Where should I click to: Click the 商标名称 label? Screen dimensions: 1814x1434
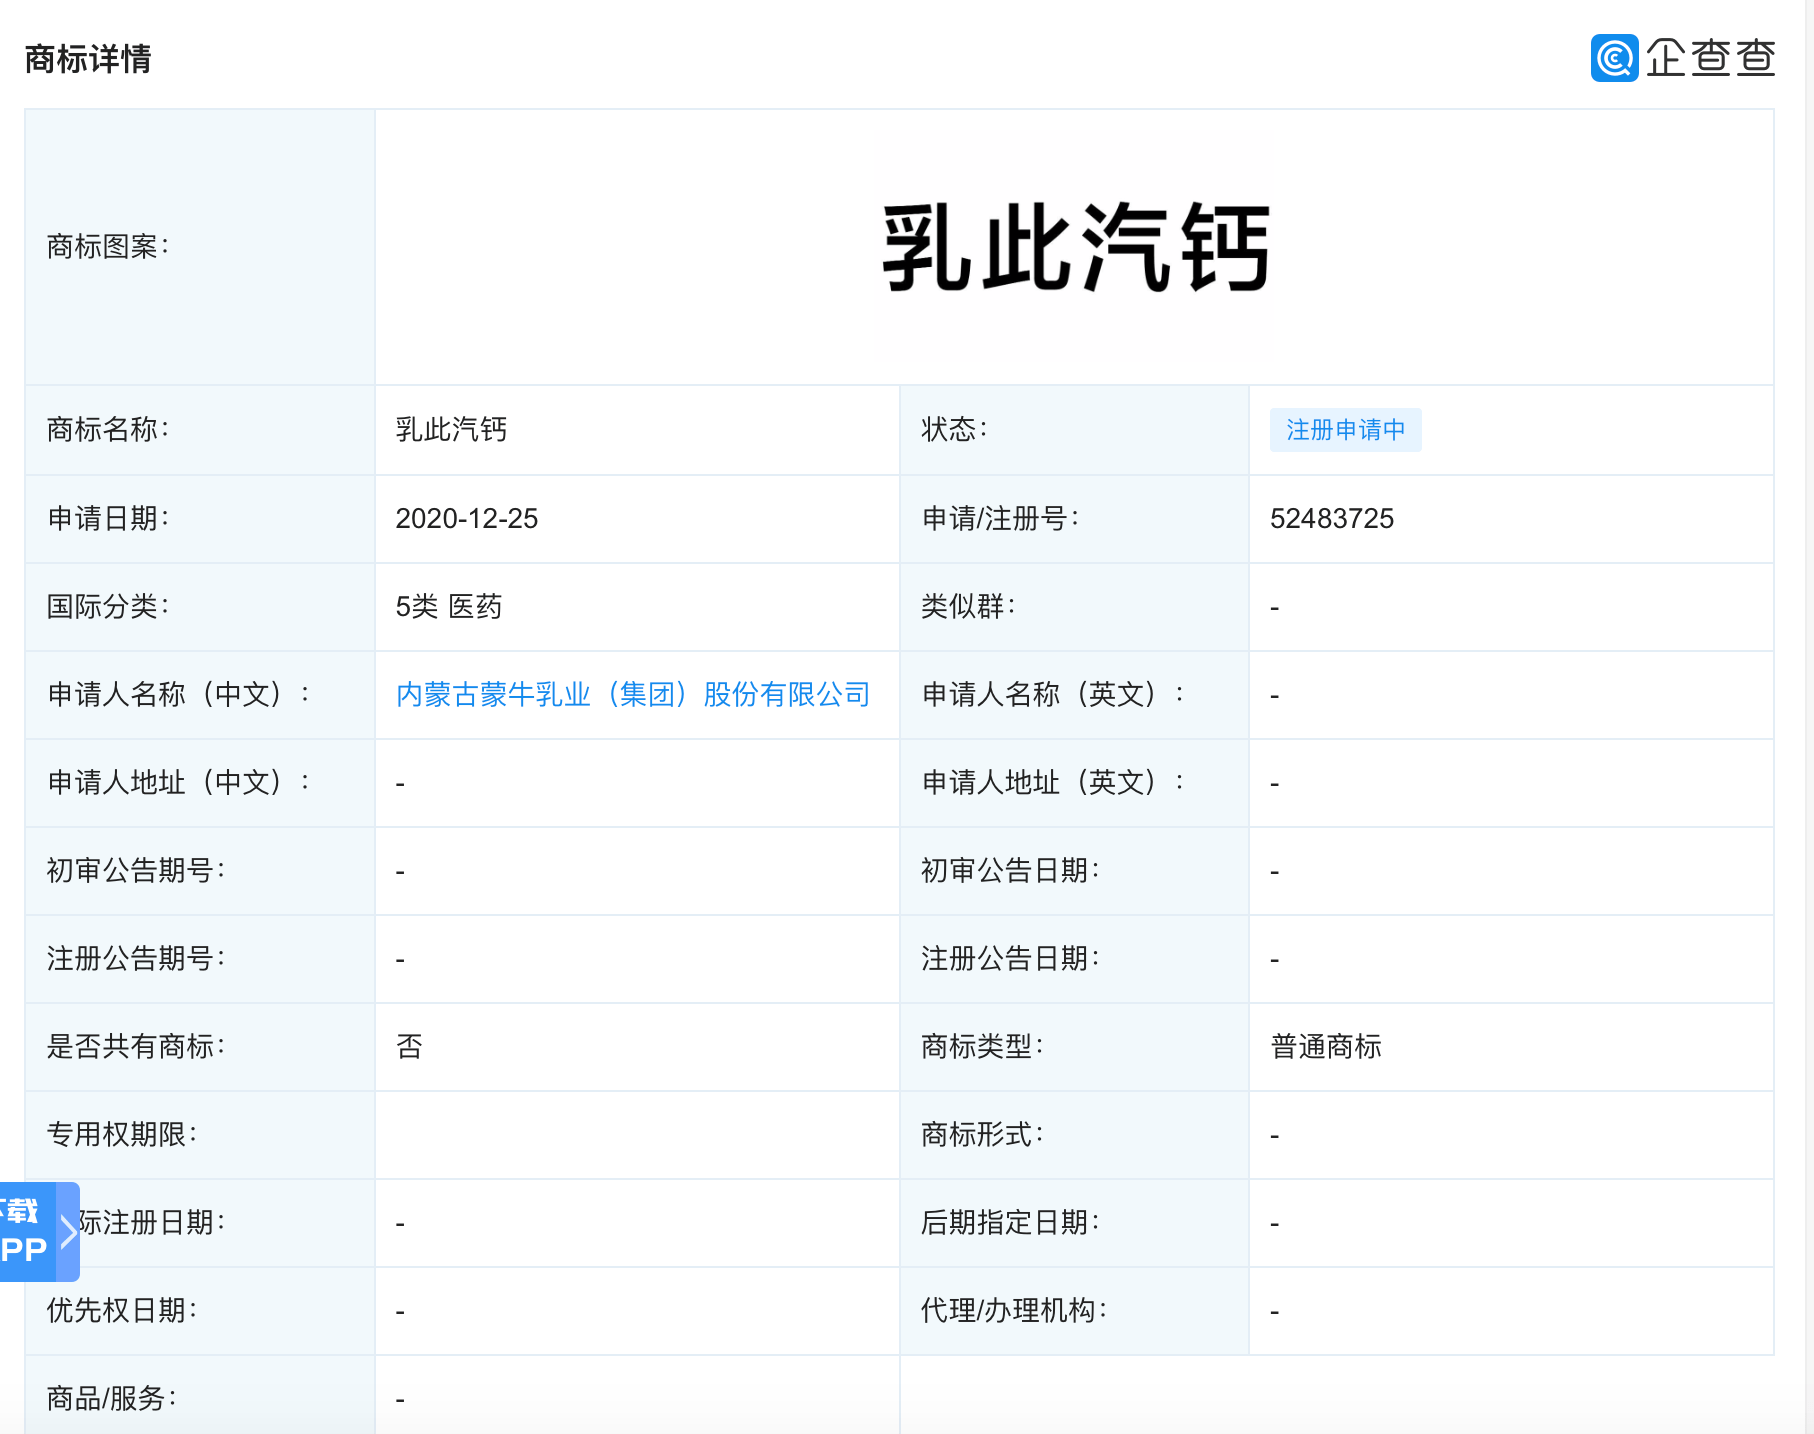(108, 430)
